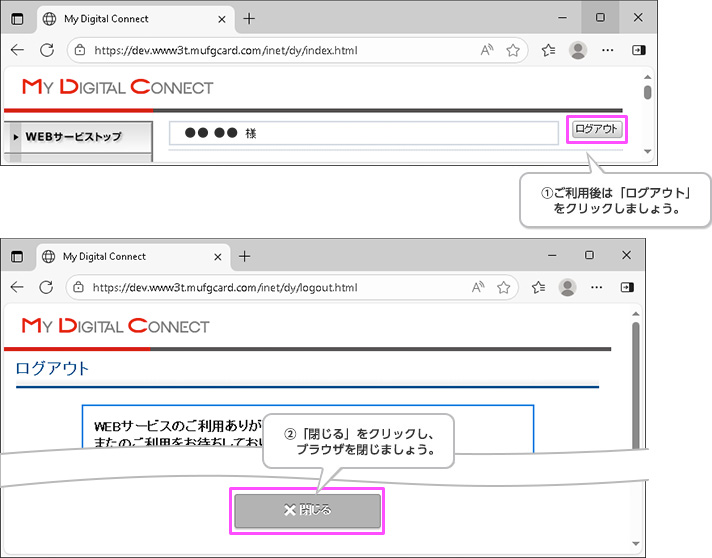Viewport: 712px width, 558px height.
Task: Open the tab actions menu in the upper window
Action: [x=17, y=18]
